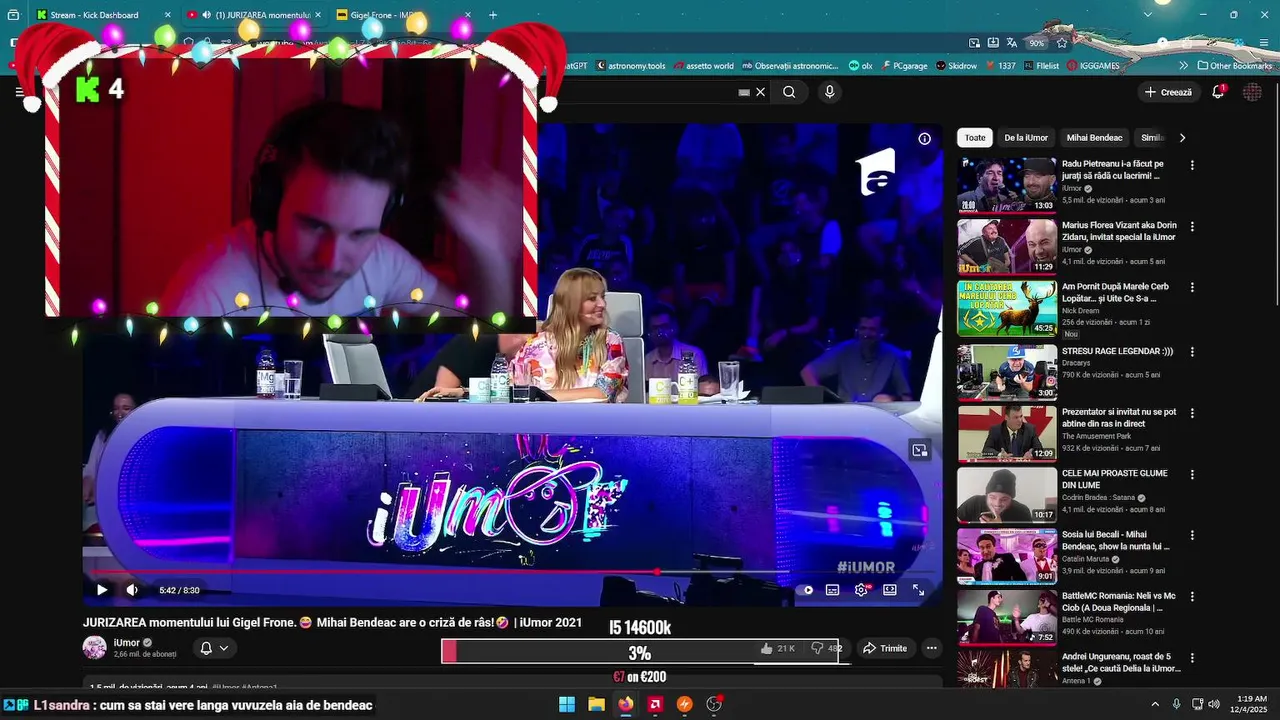
Task: Click the Creează button
Action: pos(1168,92)
